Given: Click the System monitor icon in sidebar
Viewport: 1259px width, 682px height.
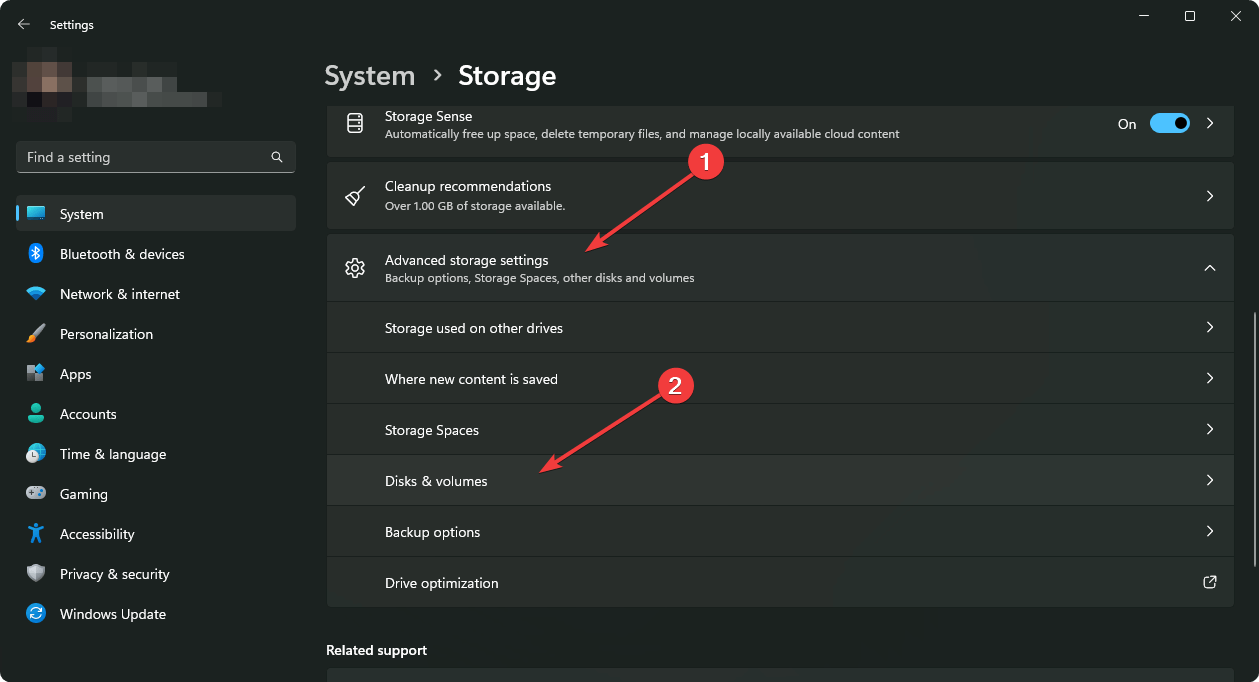Looking at the screenshot, I should tap(36, 214).
